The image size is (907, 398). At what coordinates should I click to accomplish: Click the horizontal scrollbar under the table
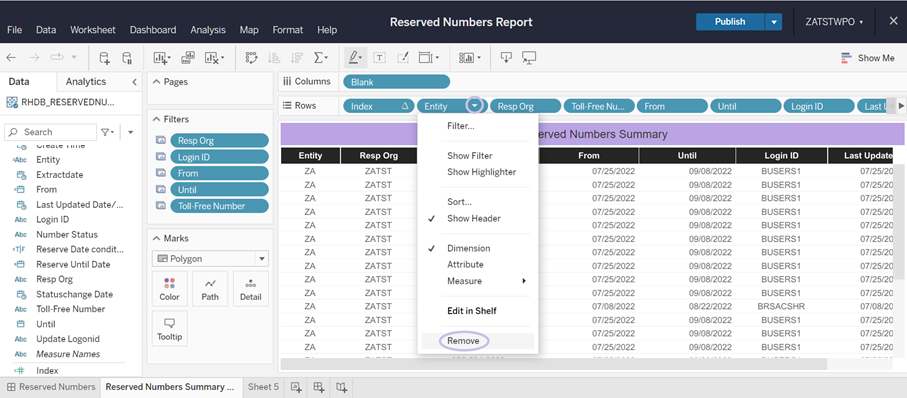click(x=554, y=364)
